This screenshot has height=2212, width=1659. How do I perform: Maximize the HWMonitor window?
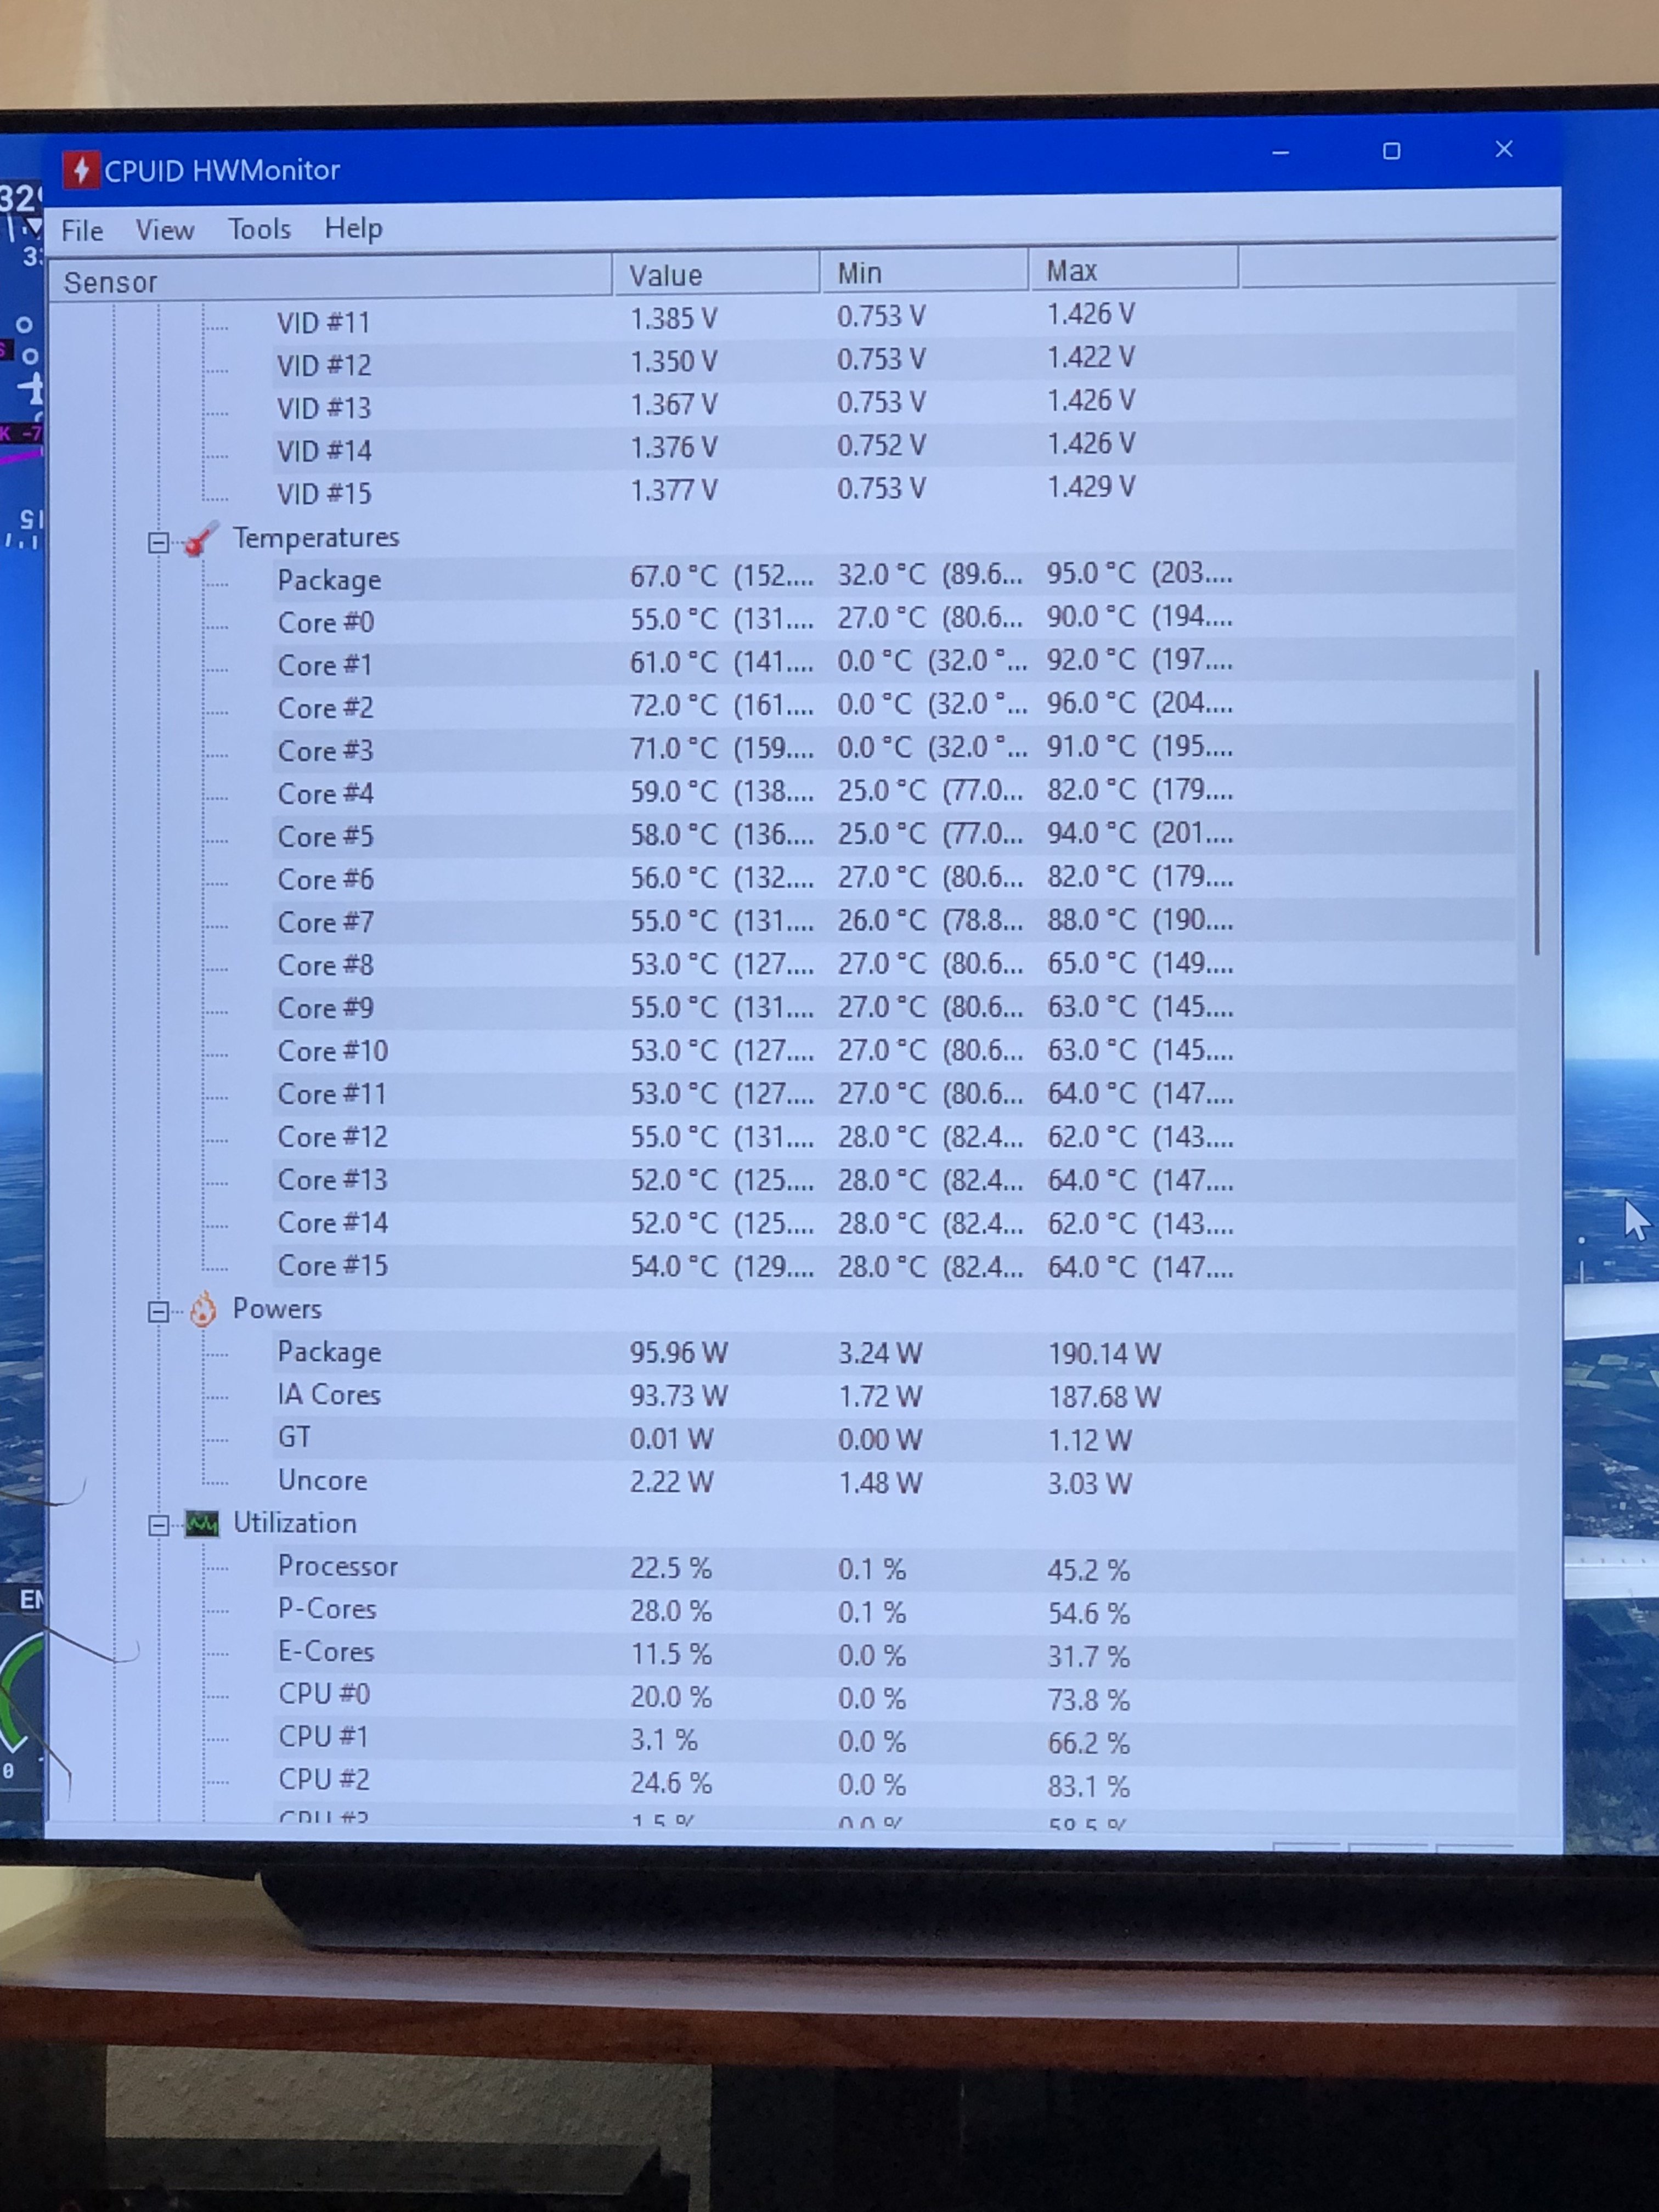pos(1391,151)
